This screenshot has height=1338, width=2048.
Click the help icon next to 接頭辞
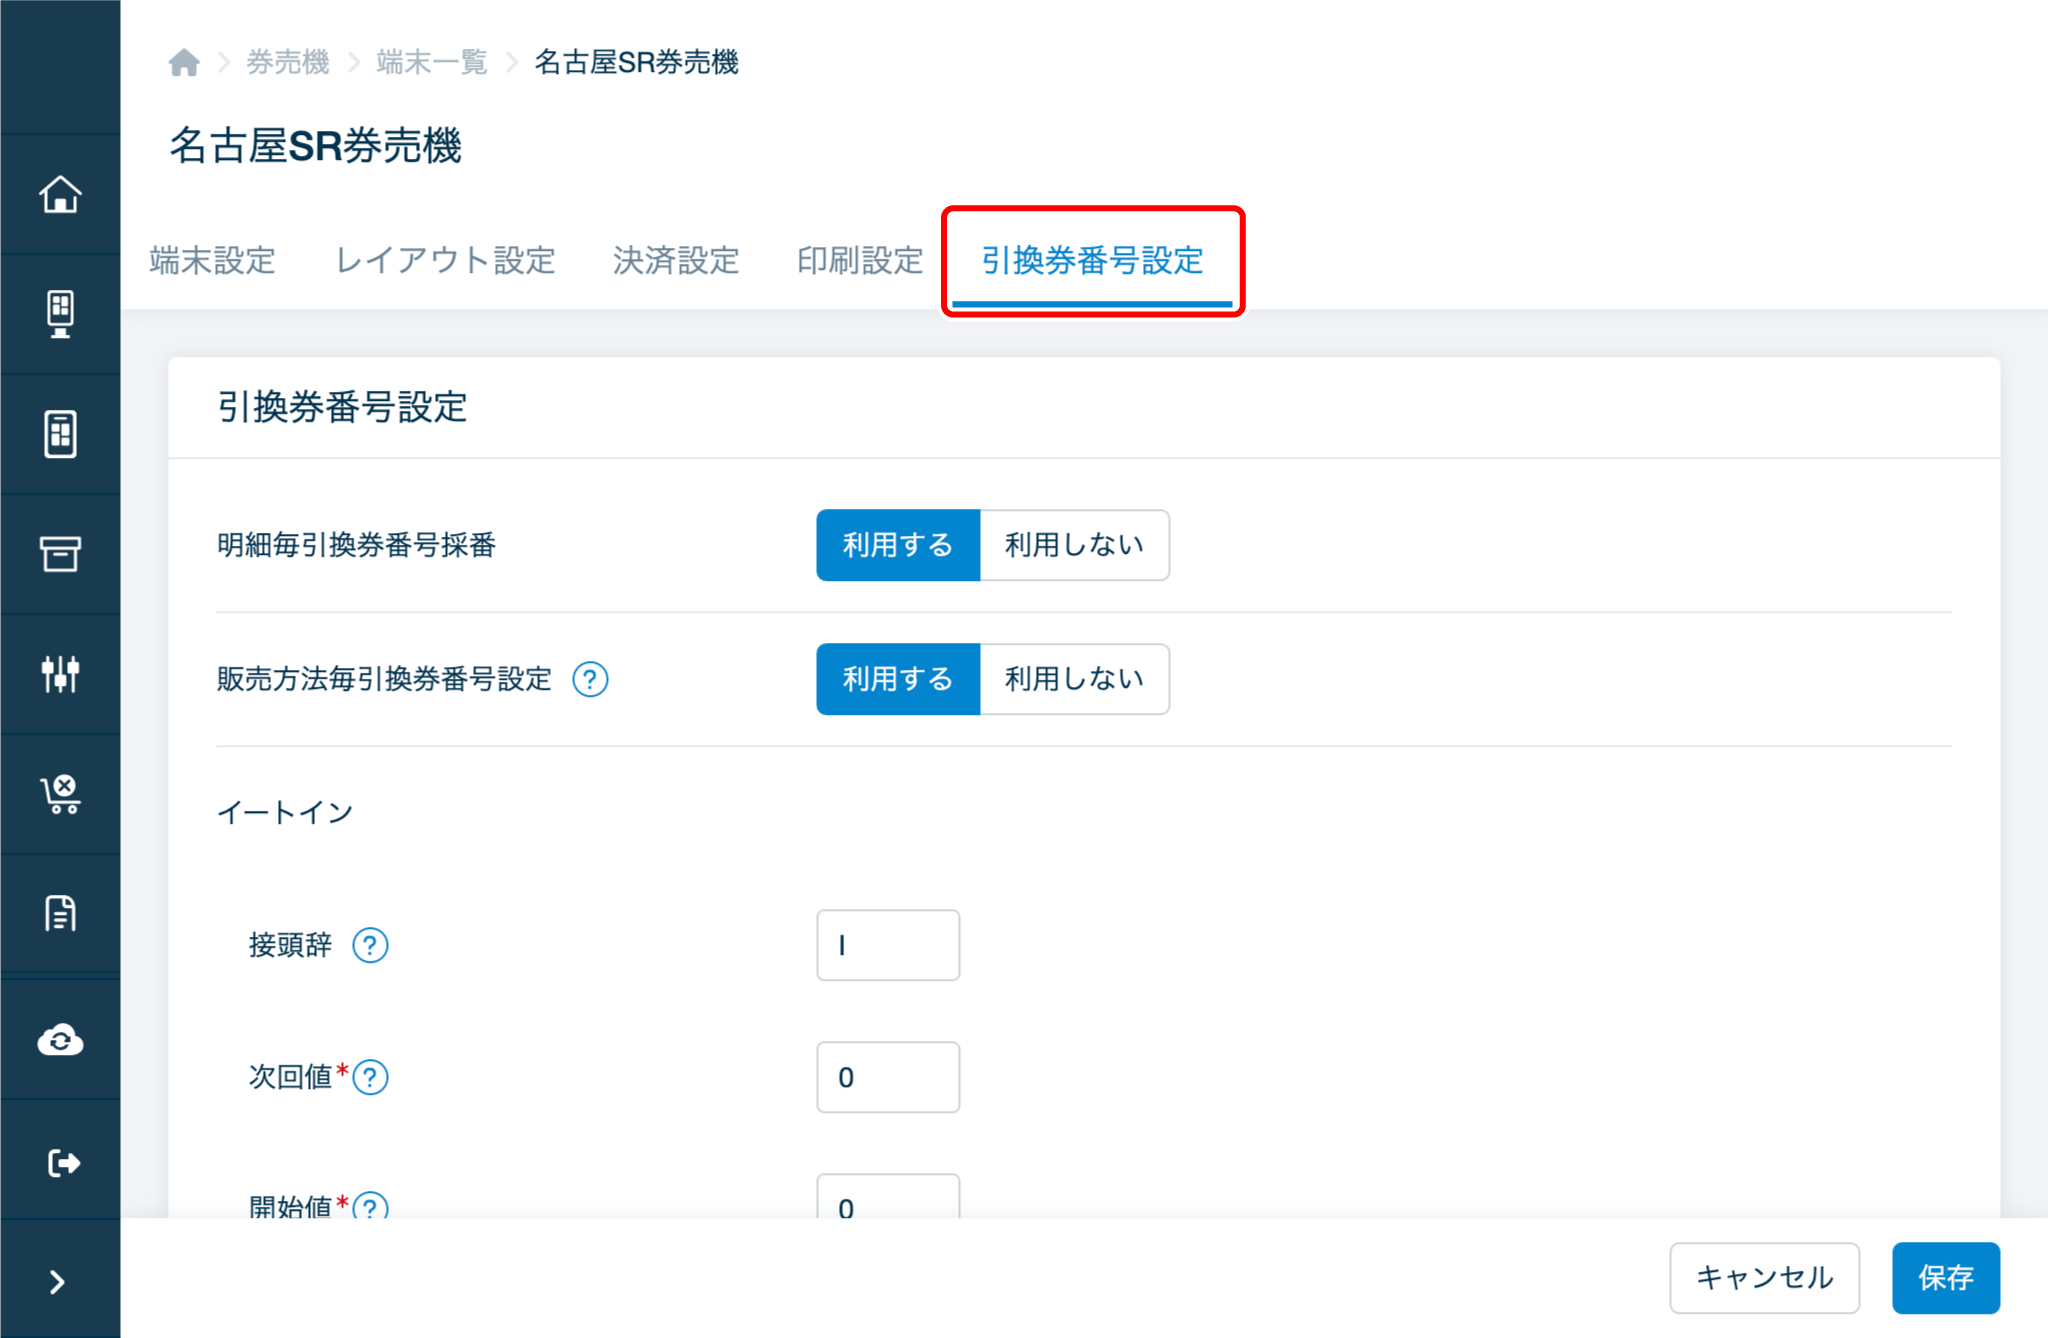[370, 945]
